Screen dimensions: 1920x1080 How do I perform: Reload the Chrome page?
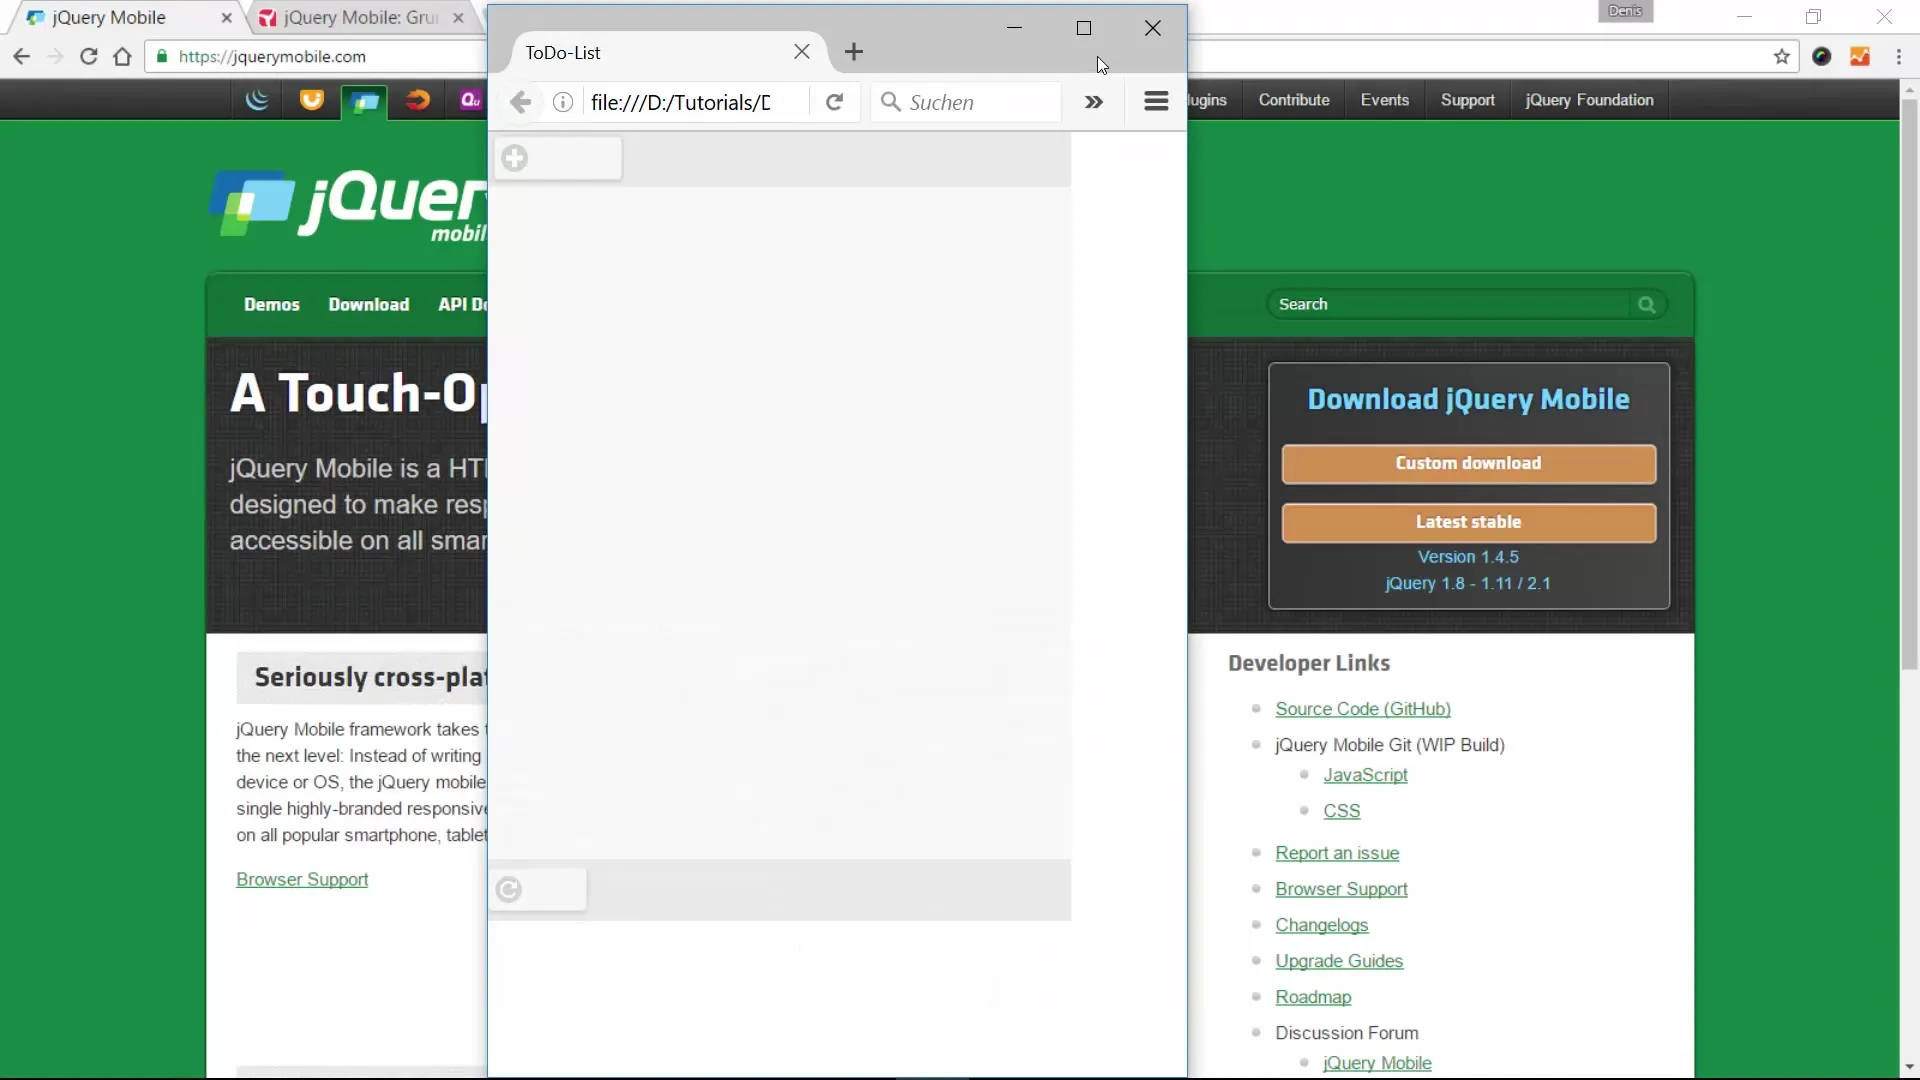click(x=89, y=57)
